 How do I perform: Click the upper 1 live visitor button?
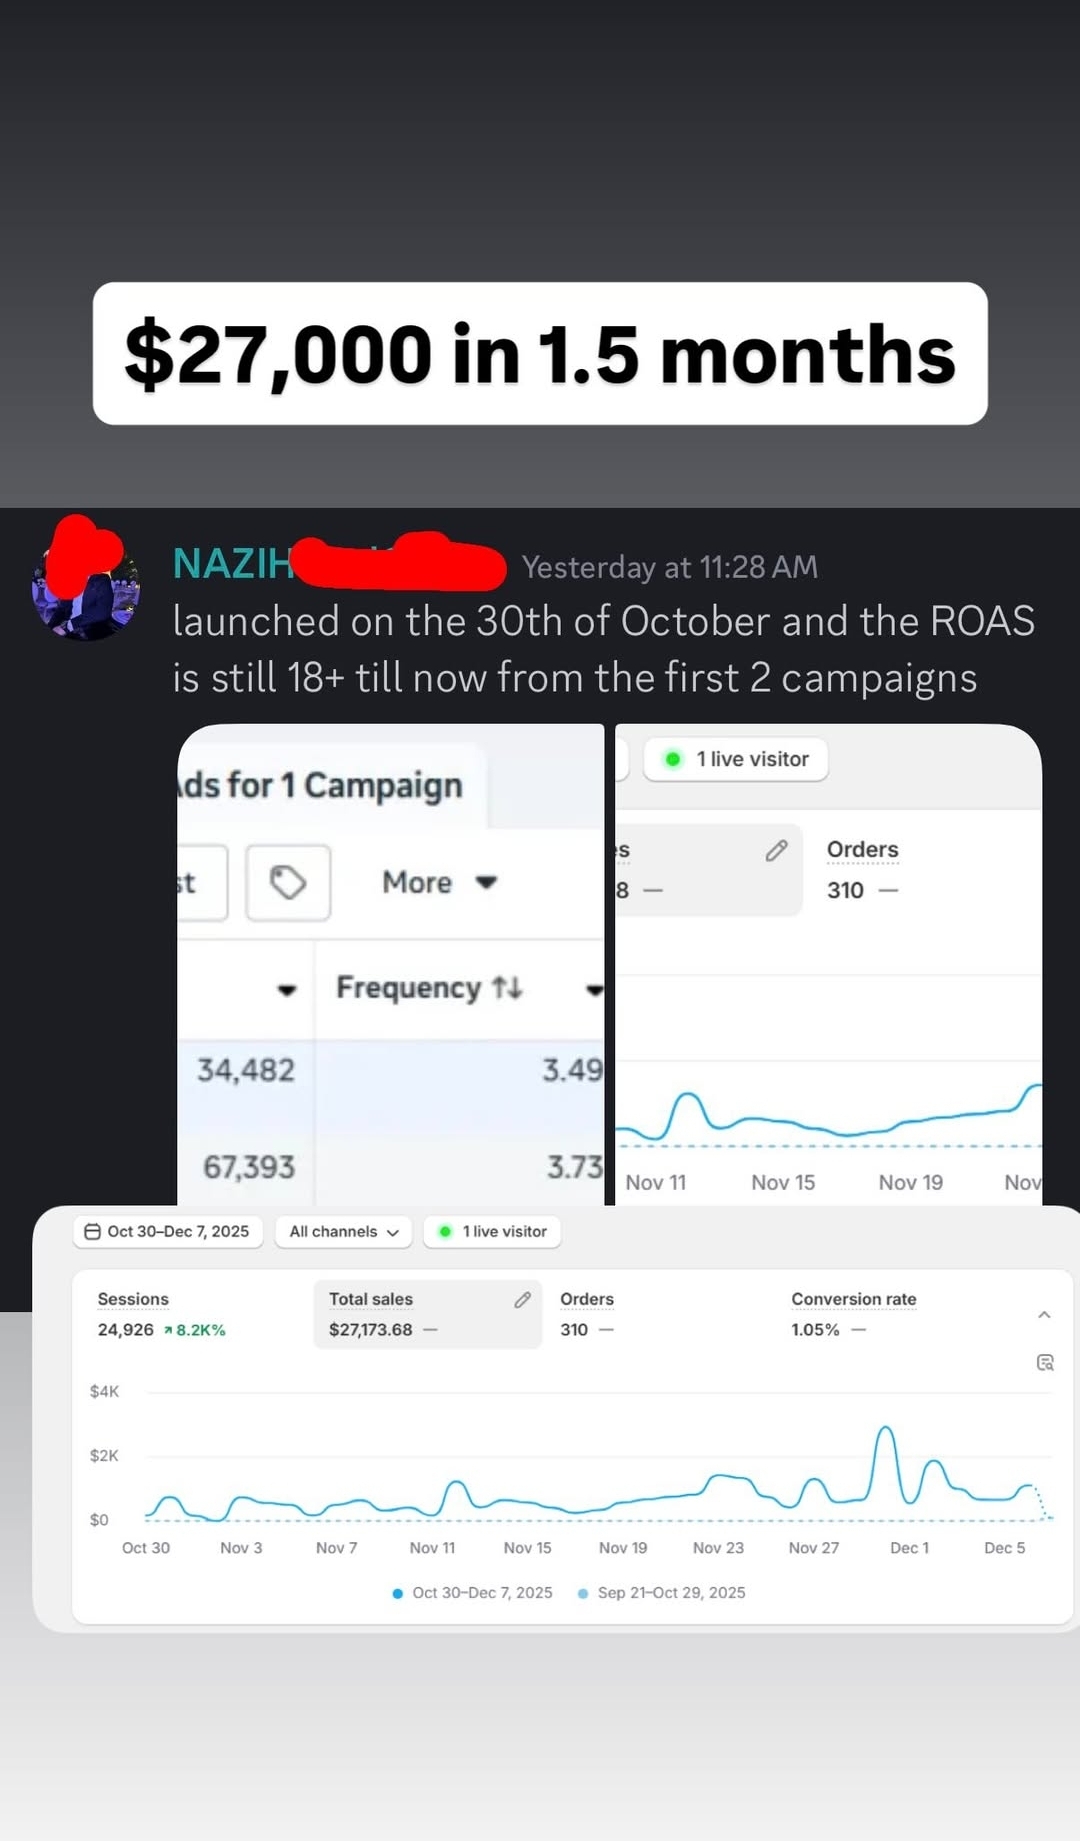[x=736, y=760]
